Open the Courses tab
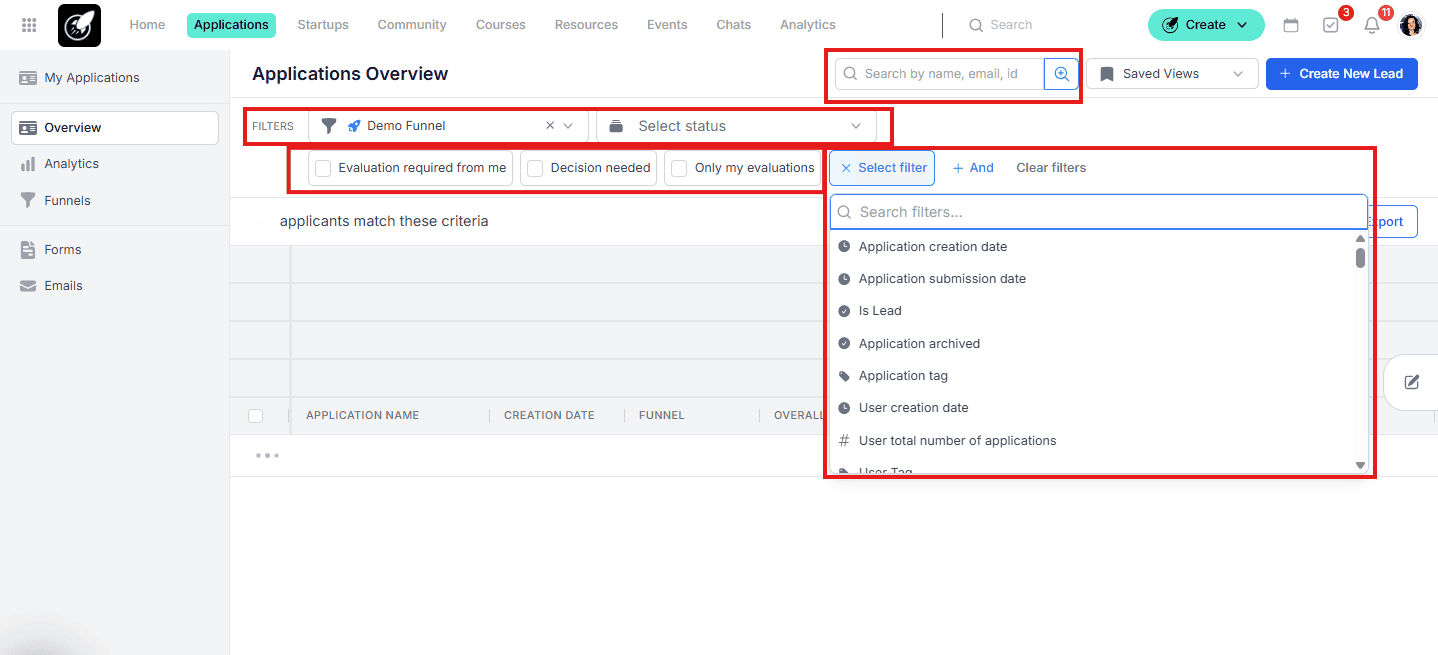The height and width of the screenshot is (655, 1438). pyautogui.click(x=501, y=25)
